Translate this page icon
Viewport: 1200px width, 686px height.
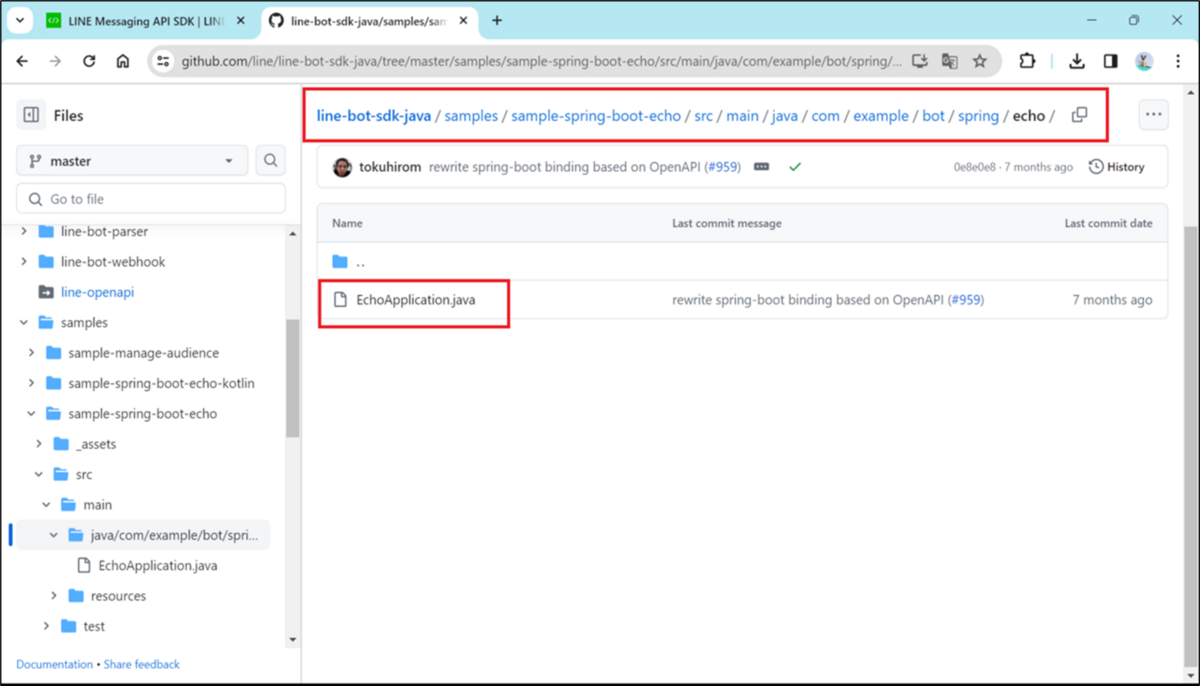pyautogui.click(x=950, y=61)
